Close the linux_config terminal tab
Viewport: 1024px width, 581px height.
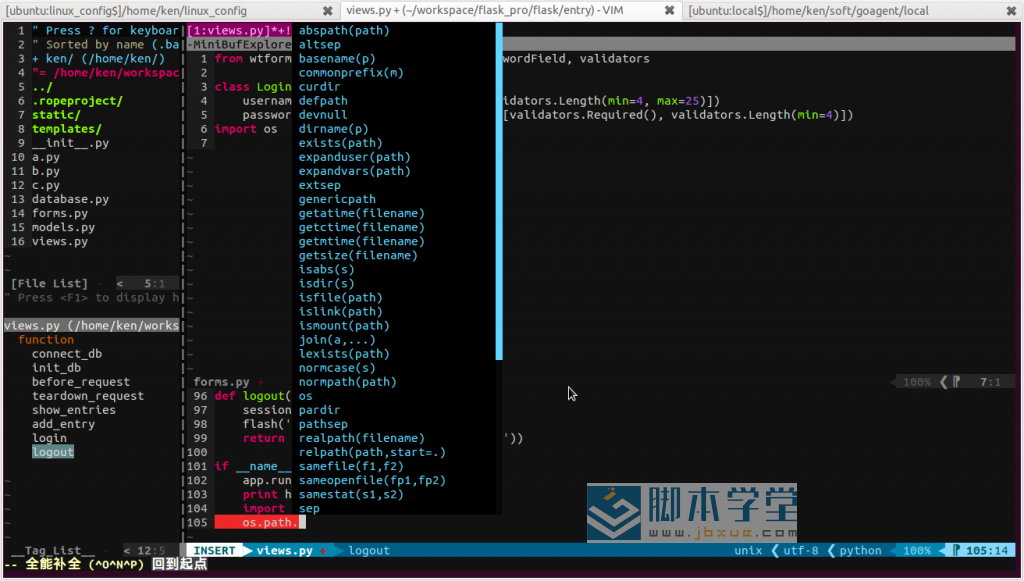[327, 10]
